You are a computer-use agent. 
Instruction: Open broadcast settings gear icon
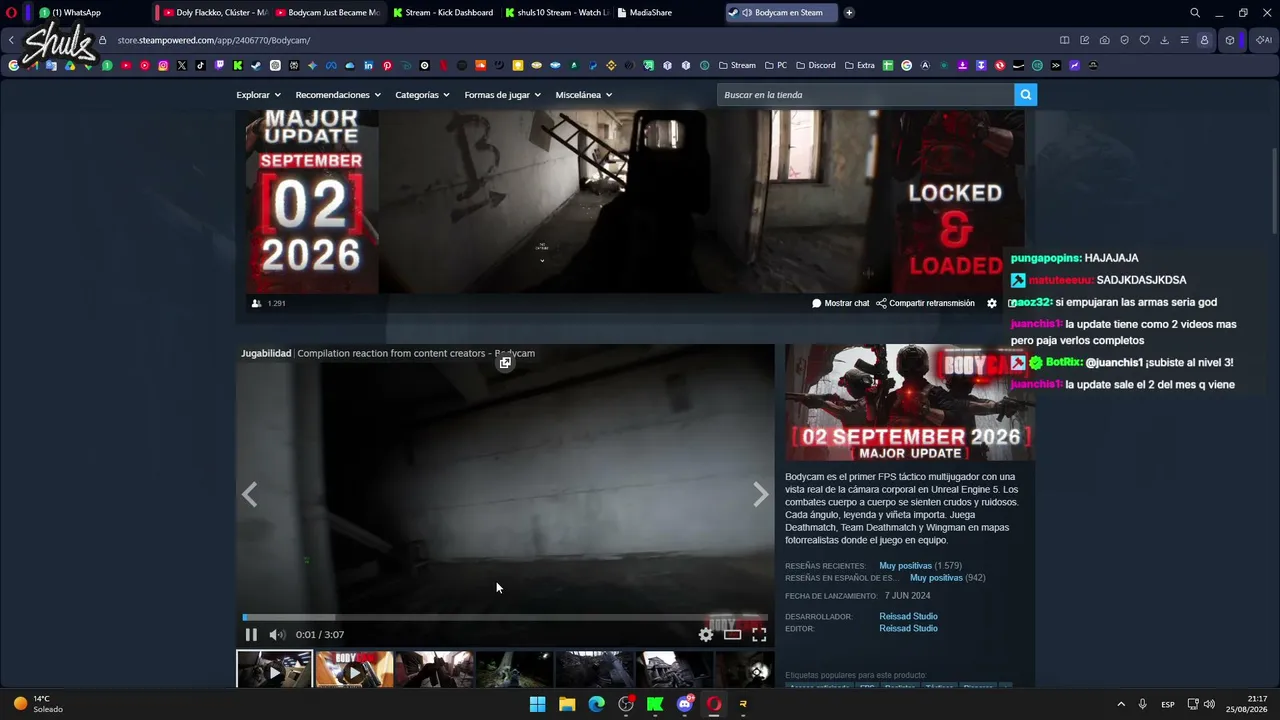click(x=992, y=303)
